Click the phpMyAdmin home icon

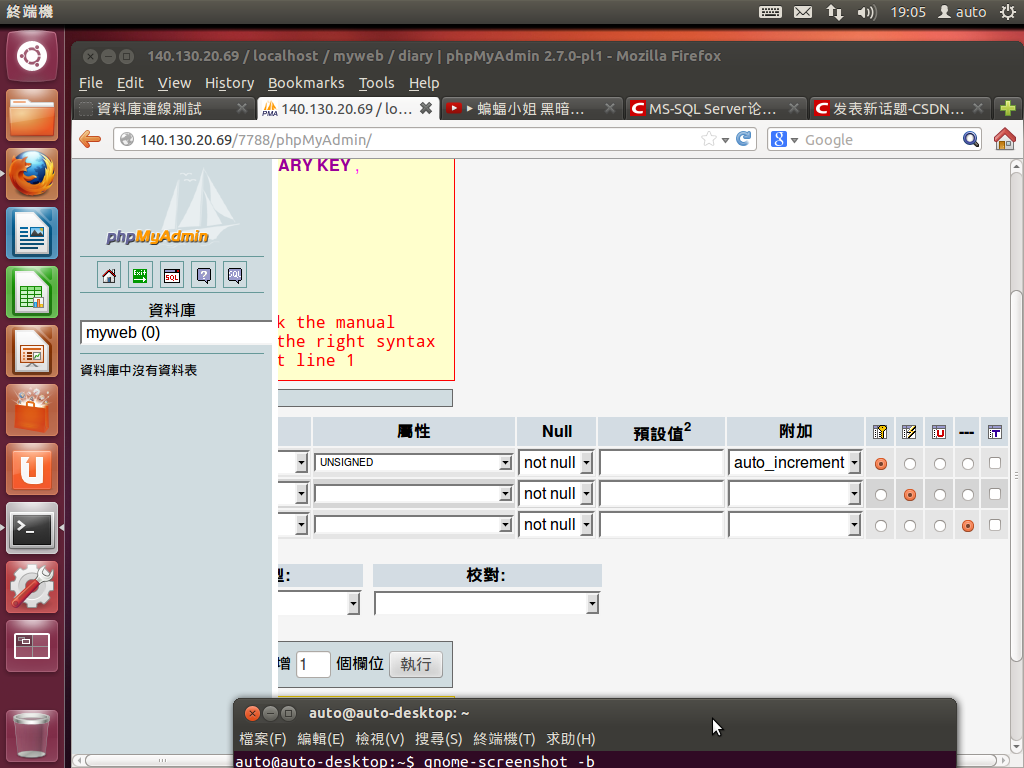click(x=109, y=275)
